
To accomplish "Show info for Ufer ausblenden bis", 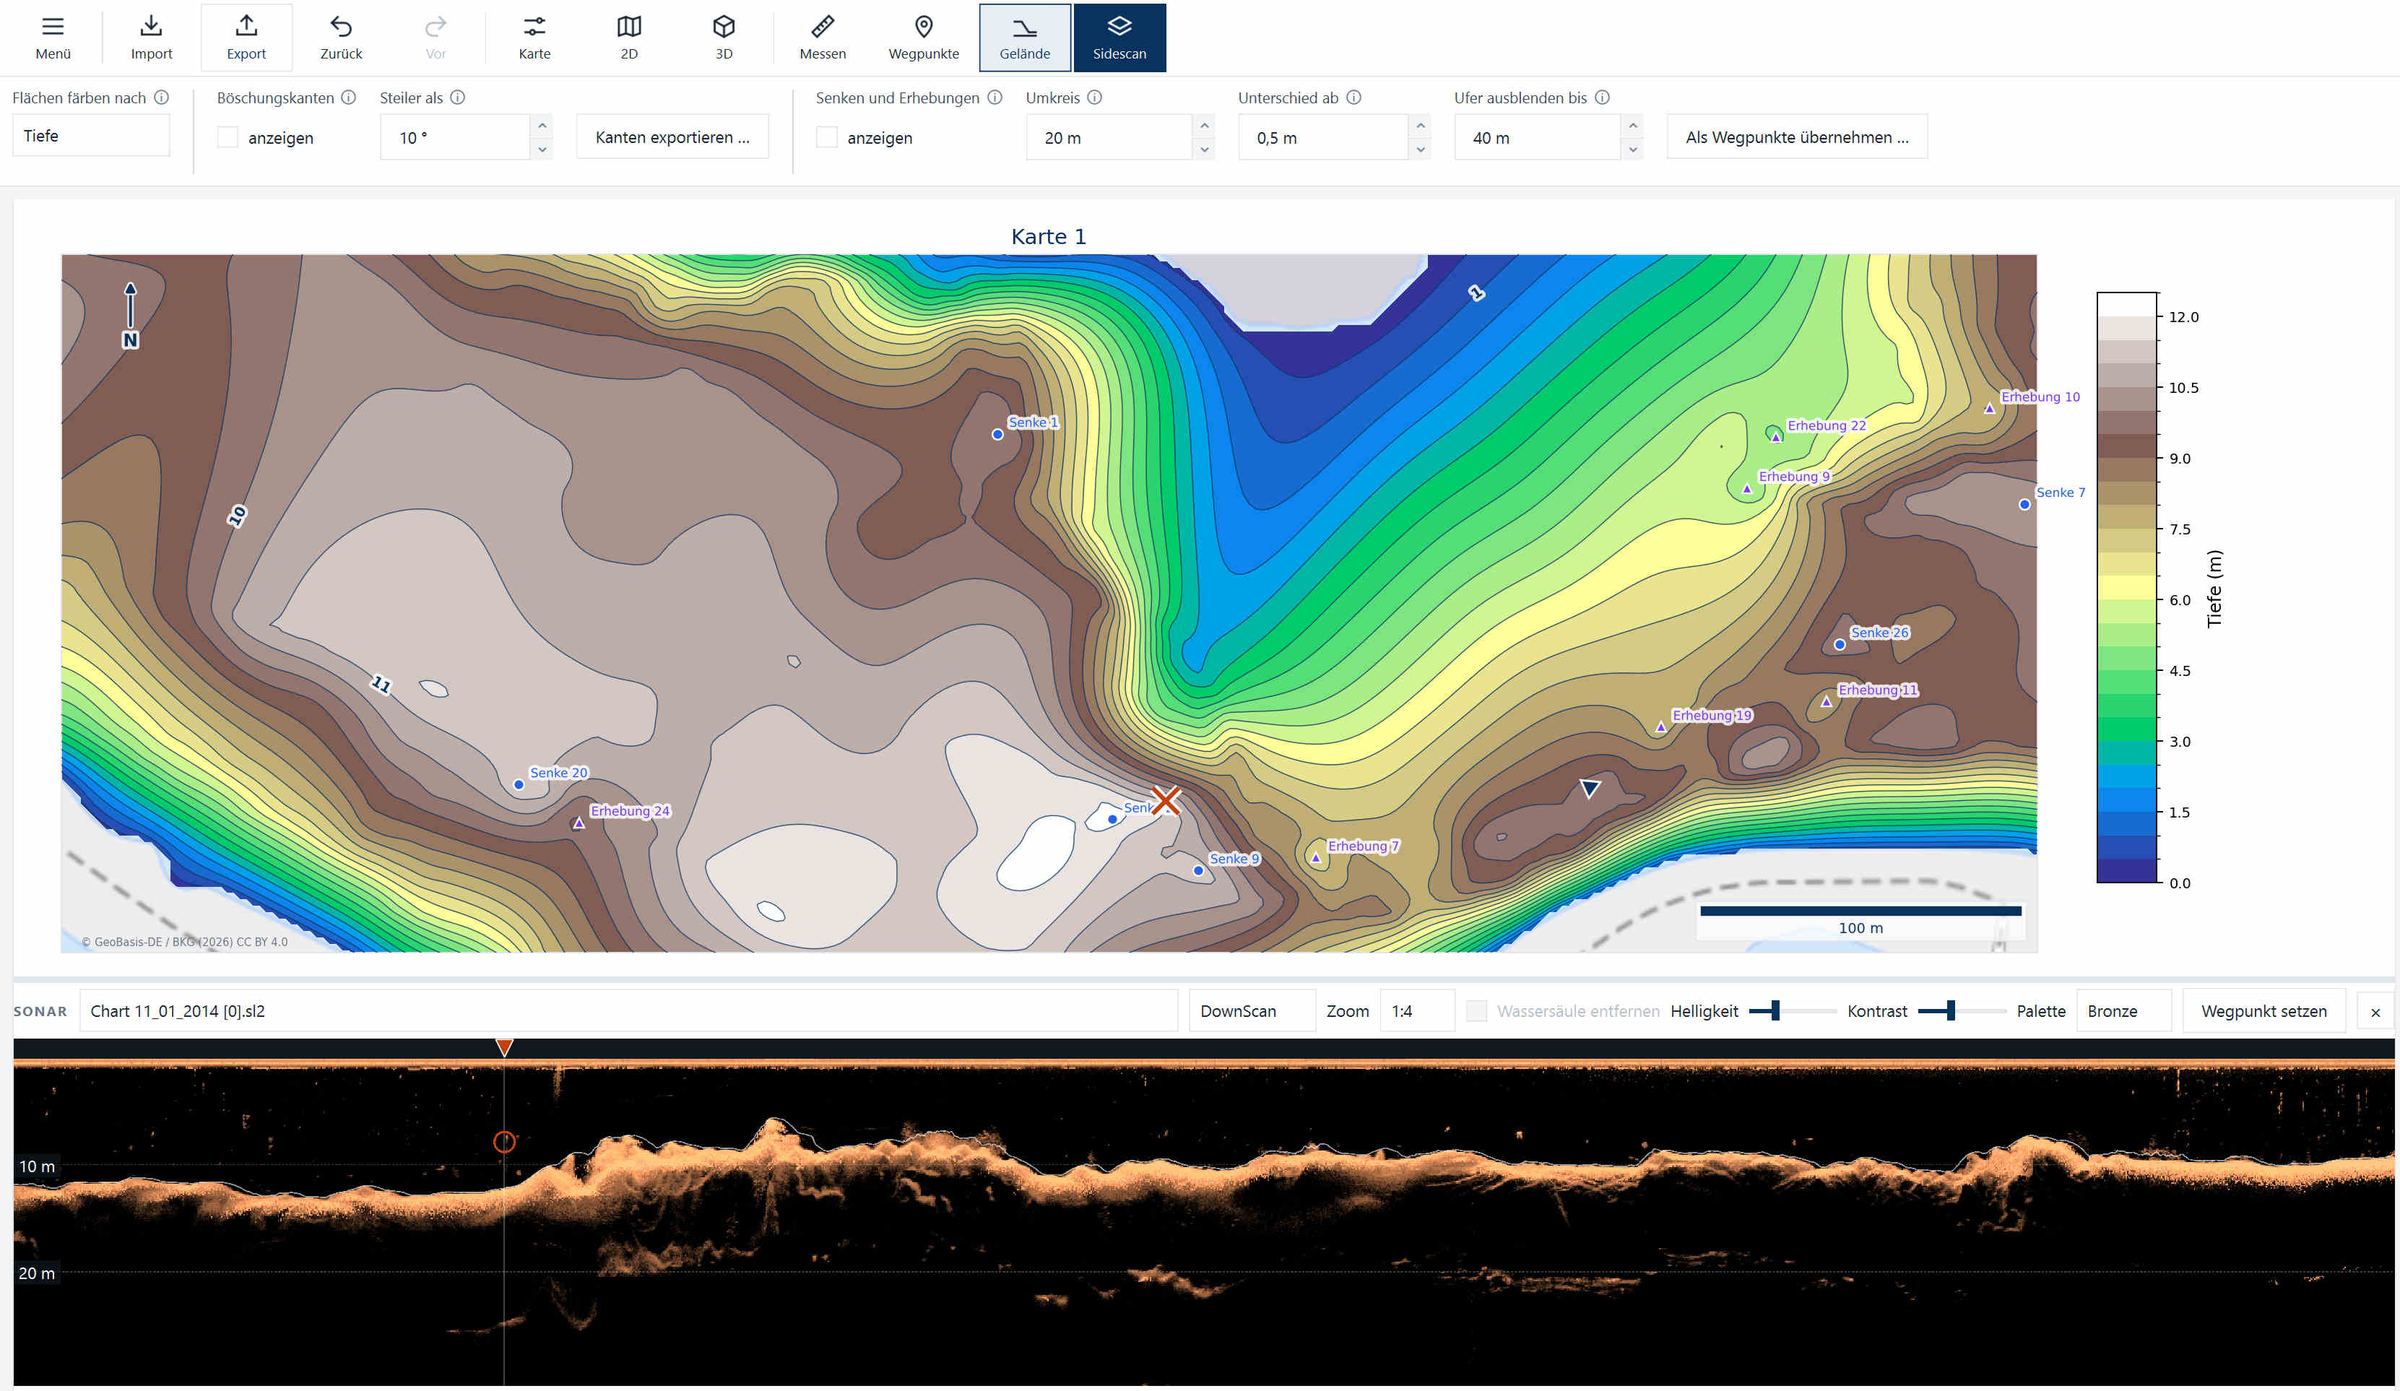I will point(1602,97).
